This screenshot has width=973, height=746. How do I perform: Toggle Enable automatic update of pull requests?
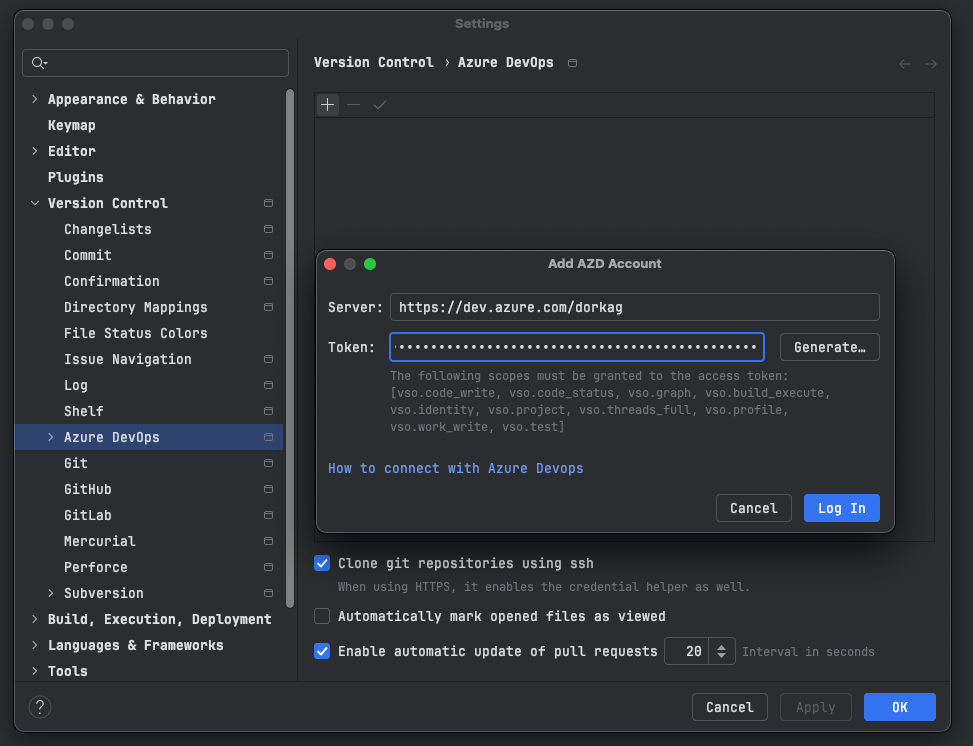click(322, 651)
